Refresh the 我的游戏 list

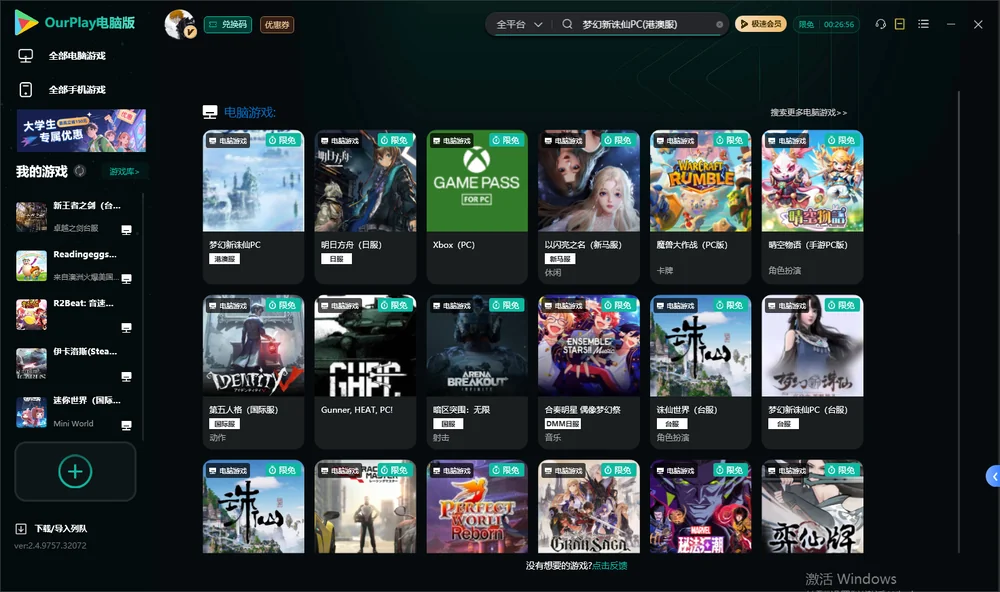click(80, 171)
